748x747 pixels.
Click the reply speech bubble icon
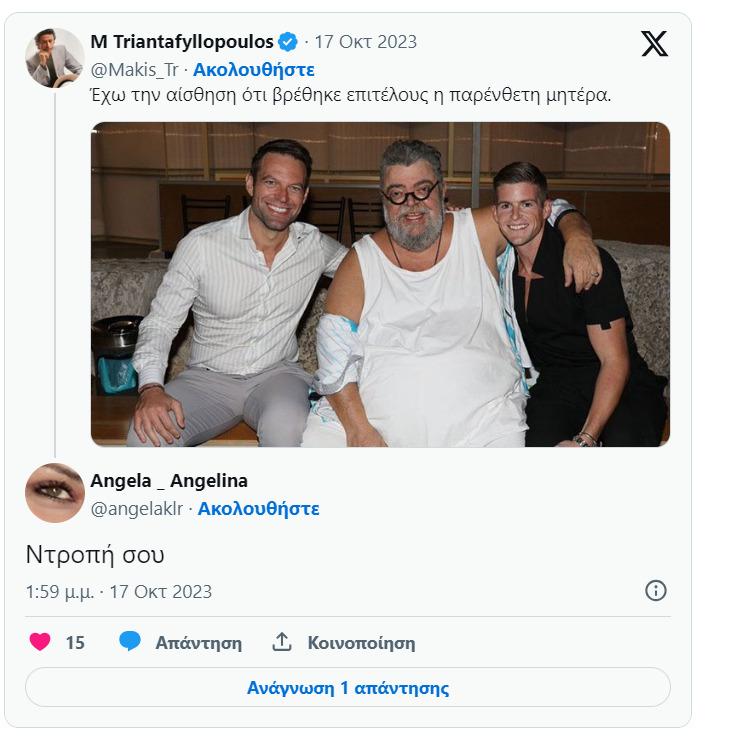coord(130,642)
